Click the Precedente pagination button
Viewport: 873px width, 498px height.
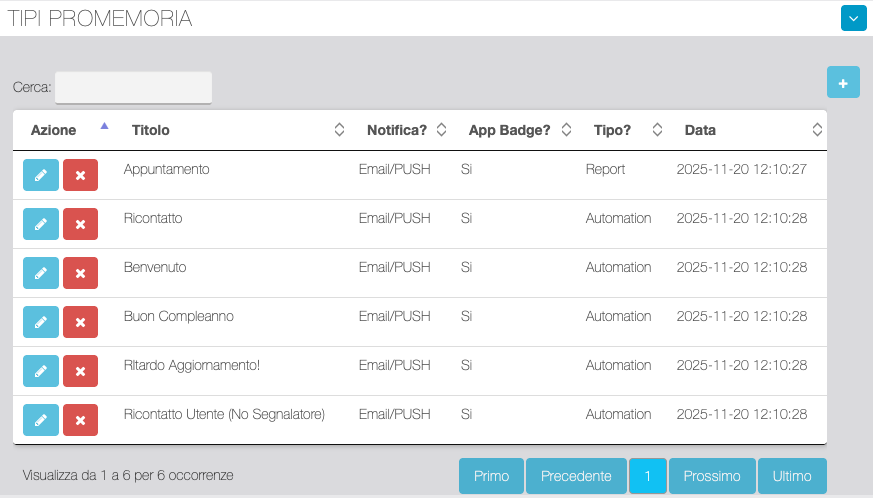click(576, 476)
